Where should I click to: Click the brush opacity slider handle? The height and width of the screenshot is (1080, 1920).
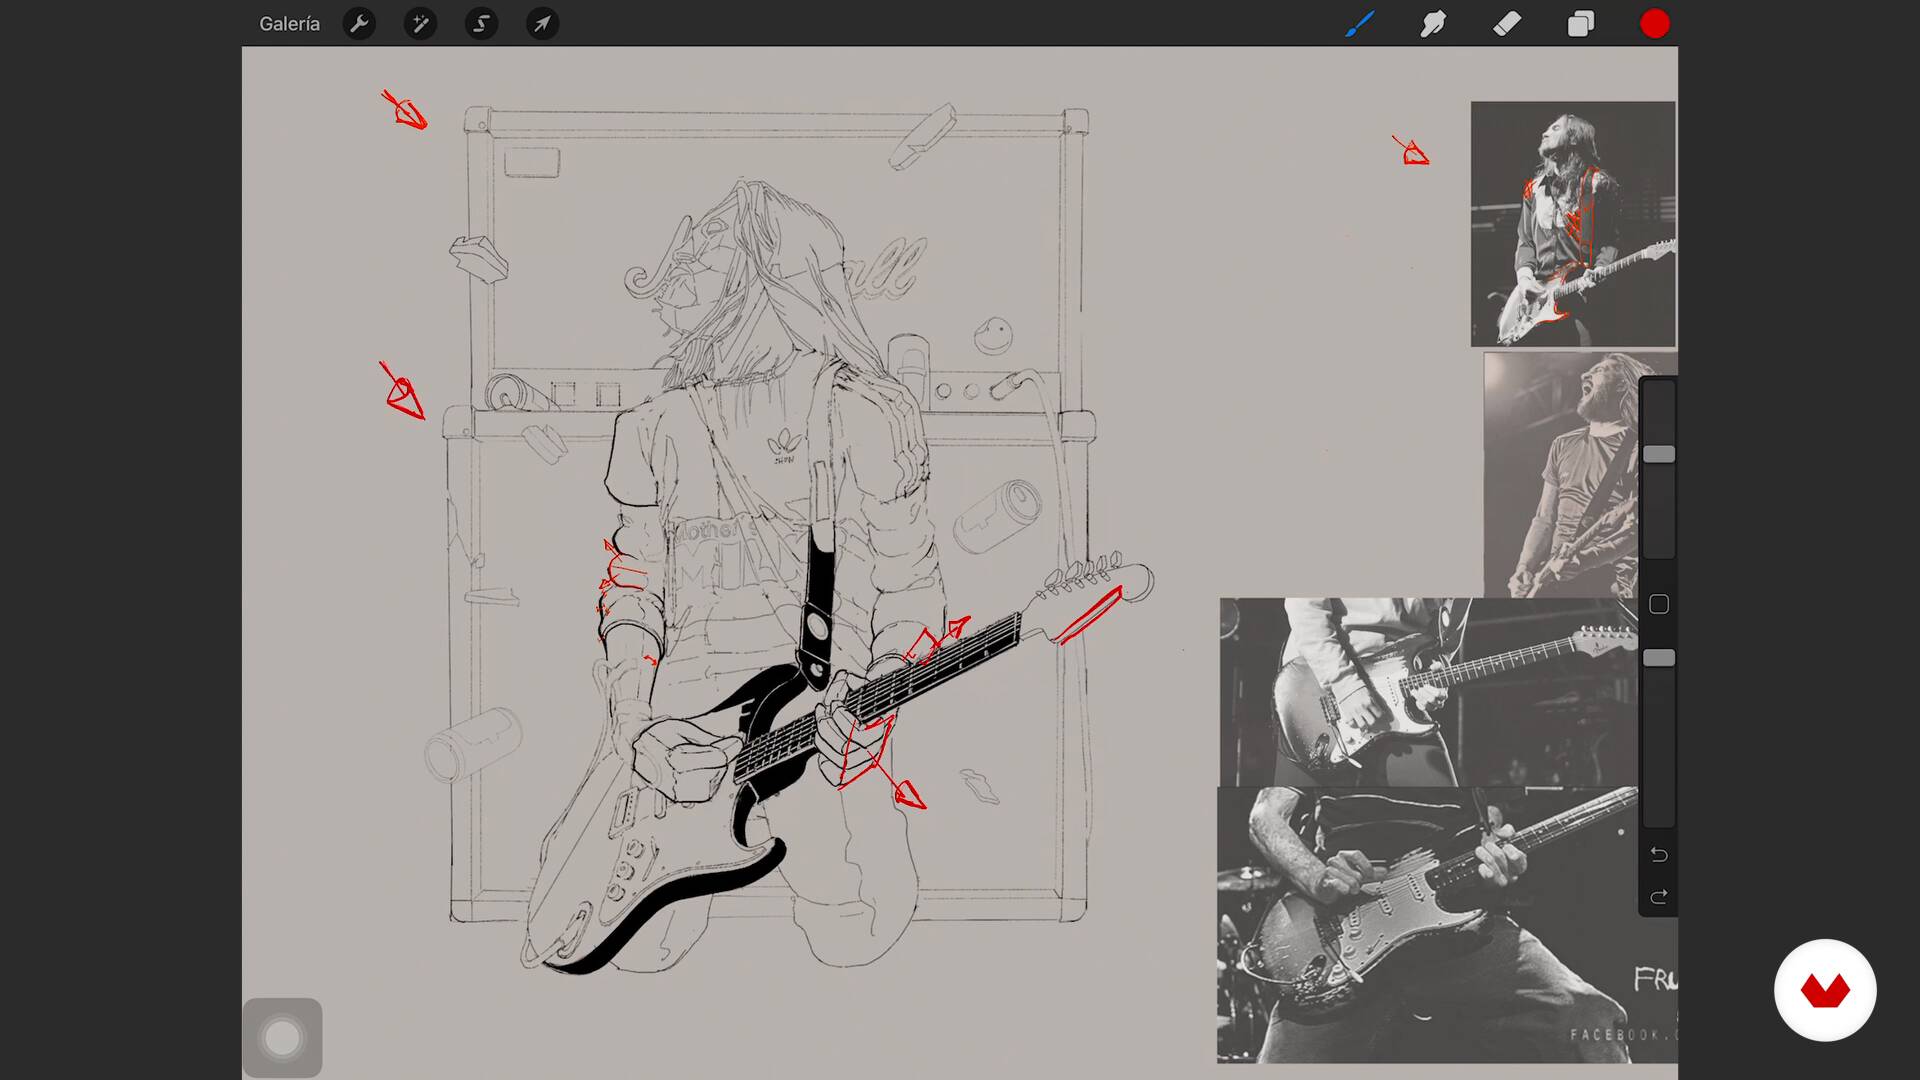(1658, 658)
